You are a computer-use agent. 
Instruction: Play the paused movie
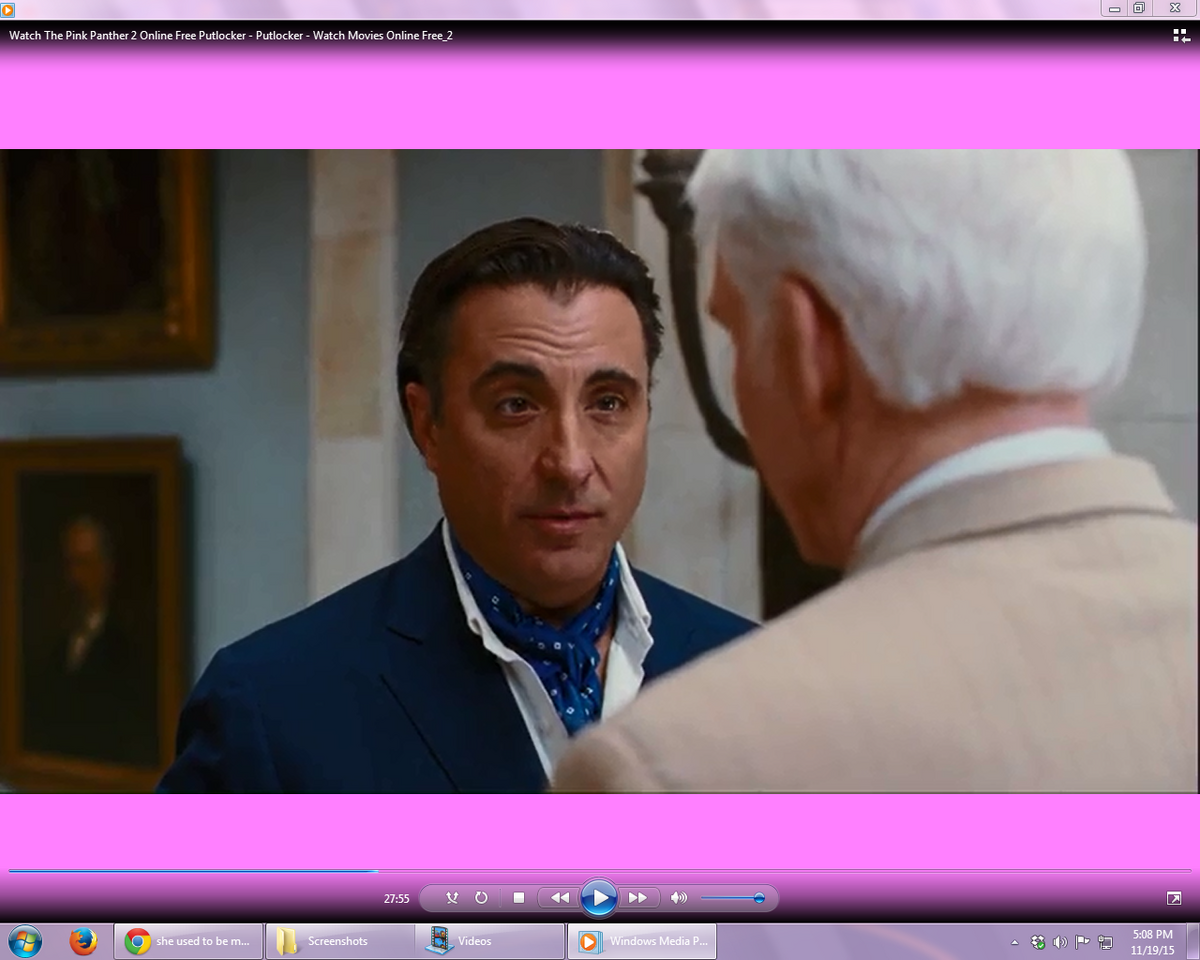(x=598, y=898)
